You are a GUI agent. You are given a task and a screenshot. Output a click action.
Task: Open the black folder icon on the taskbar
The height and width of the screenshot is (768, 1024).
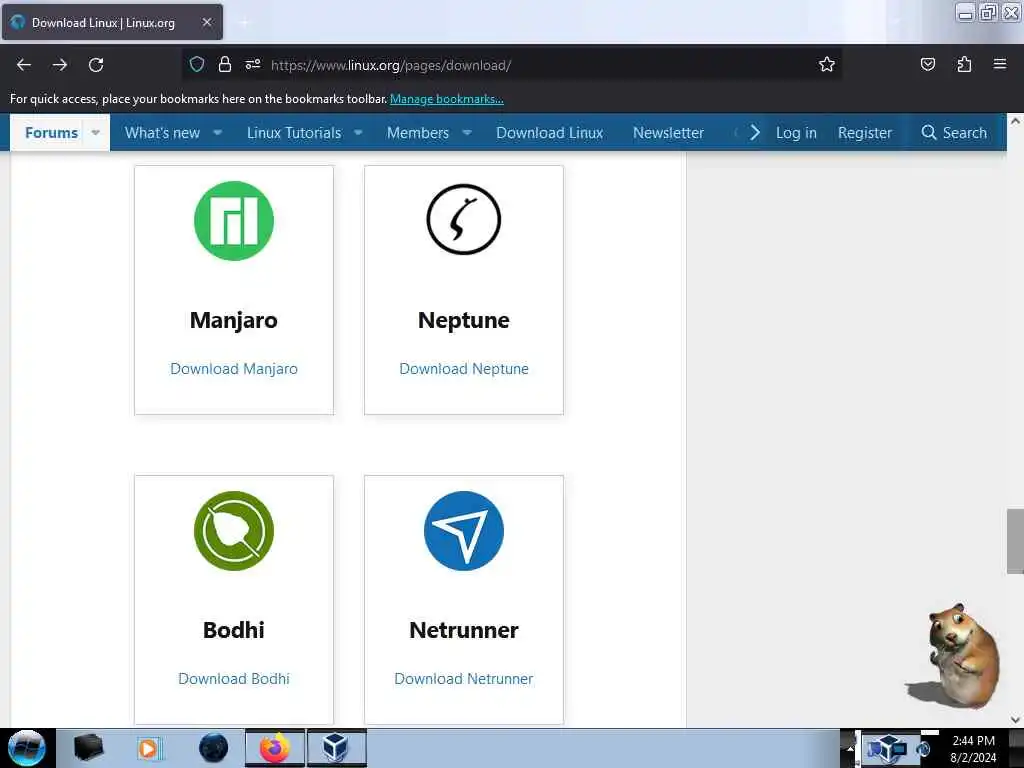pyautogui.click(x=89, y=748)
